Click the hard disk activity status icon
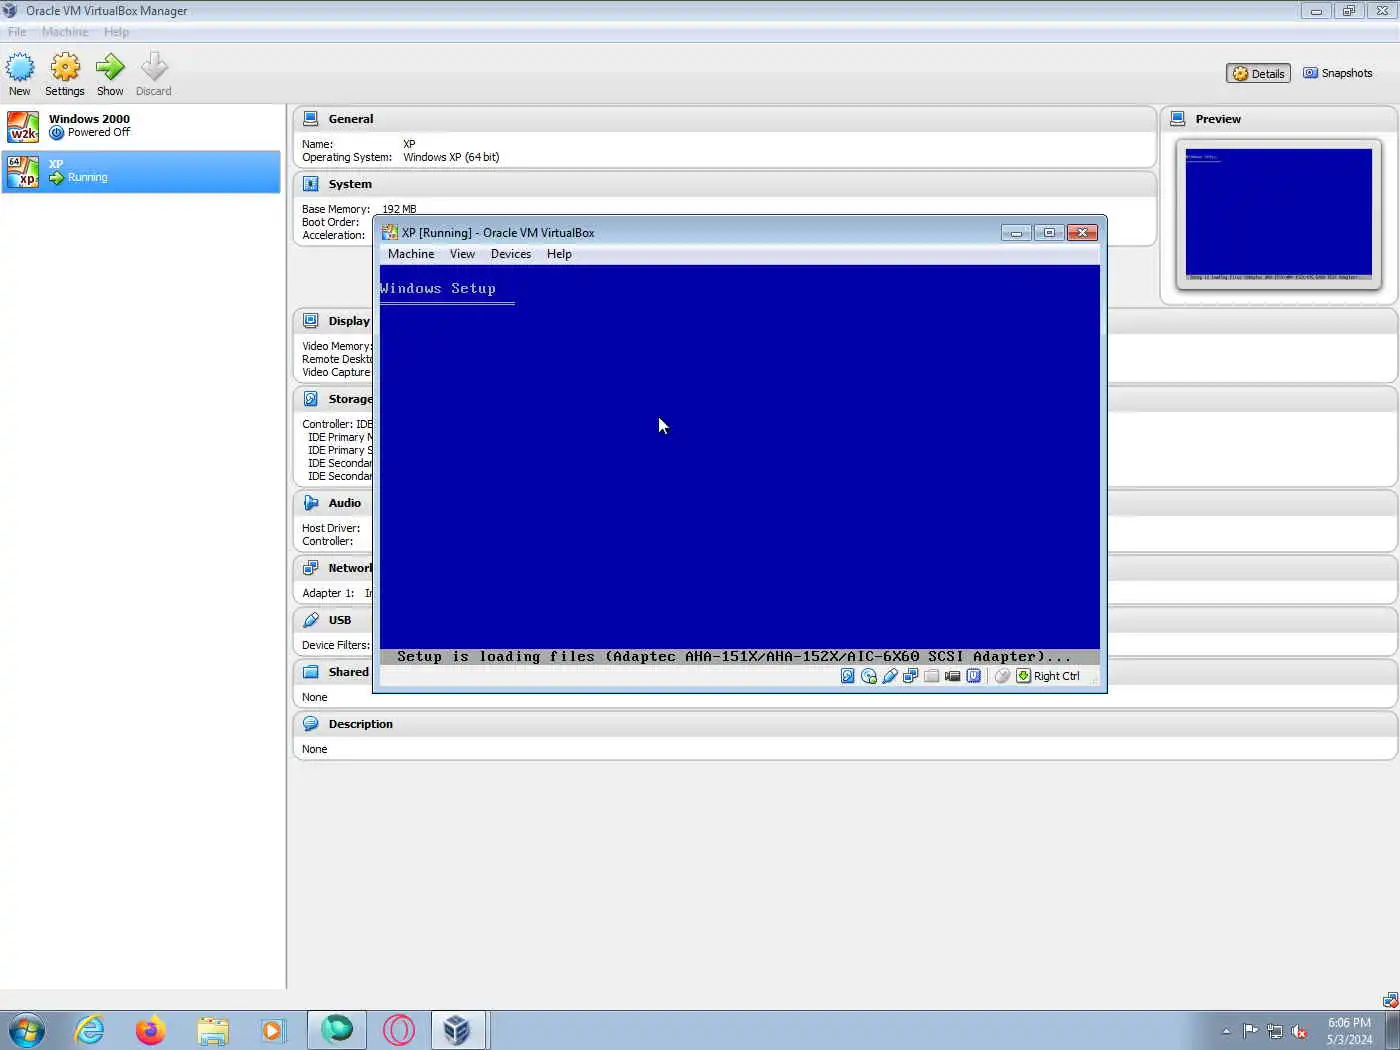This screenshot has height=1050, width=1400. coord(848,676)
